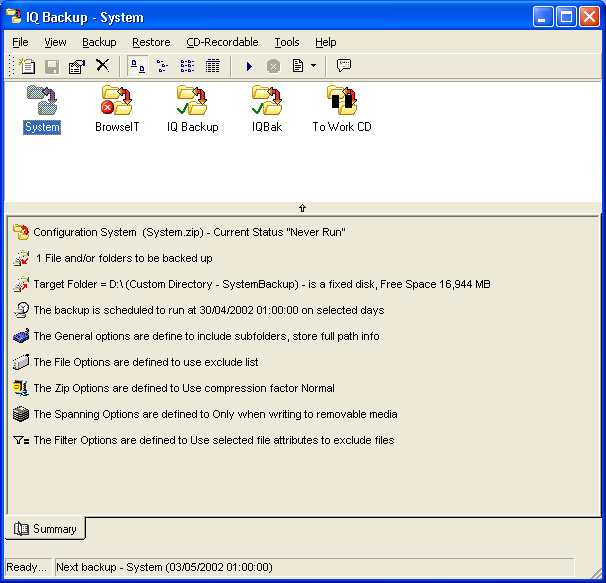Click the window resize grip corner

(597, 571)
